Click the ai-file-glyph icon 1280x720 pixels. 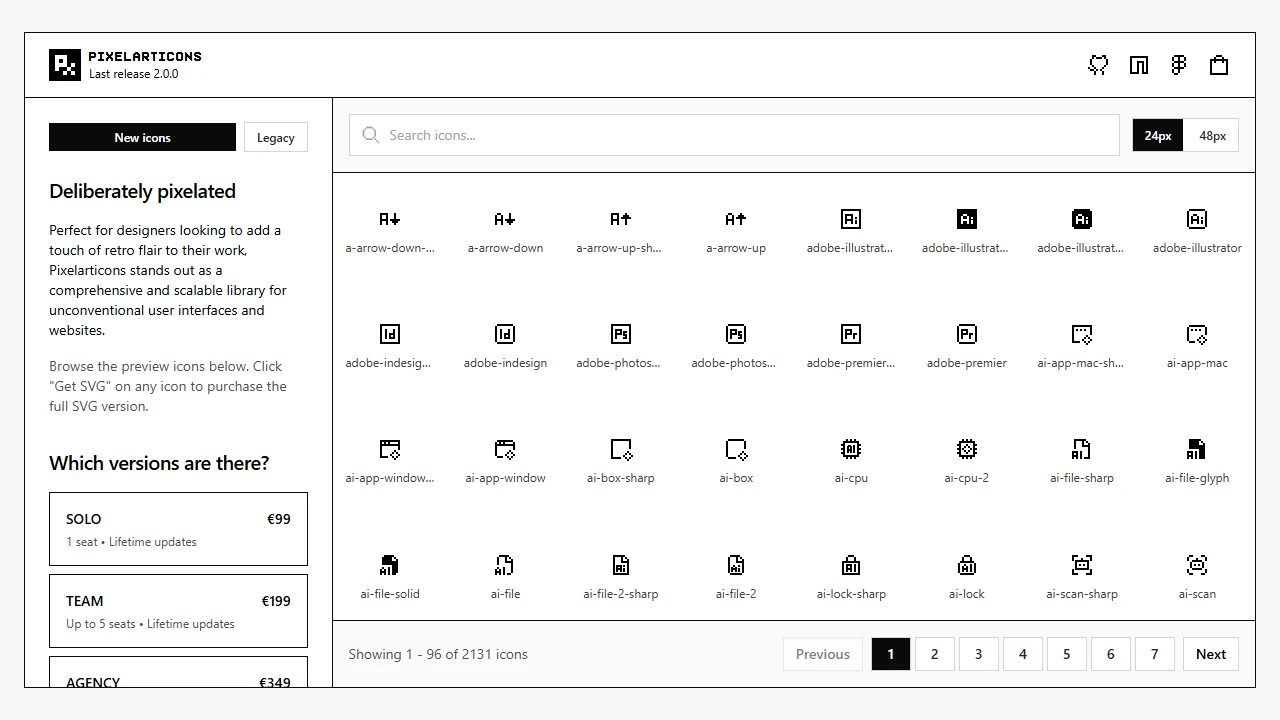pos(1196,449)
